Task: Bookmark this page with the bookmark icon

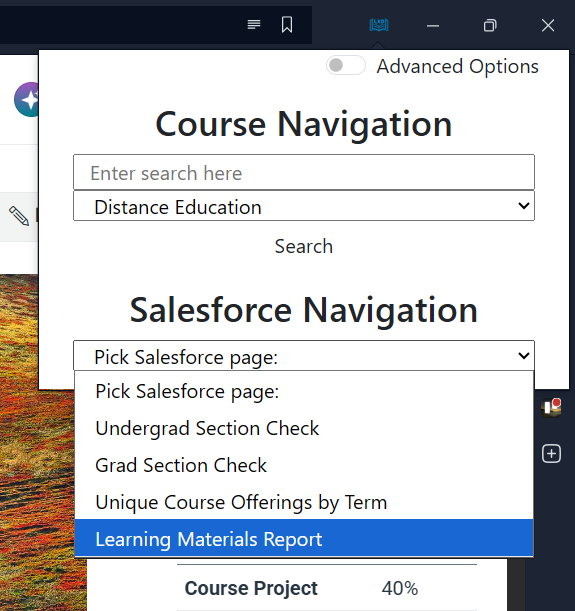Action: coord(287,25)
